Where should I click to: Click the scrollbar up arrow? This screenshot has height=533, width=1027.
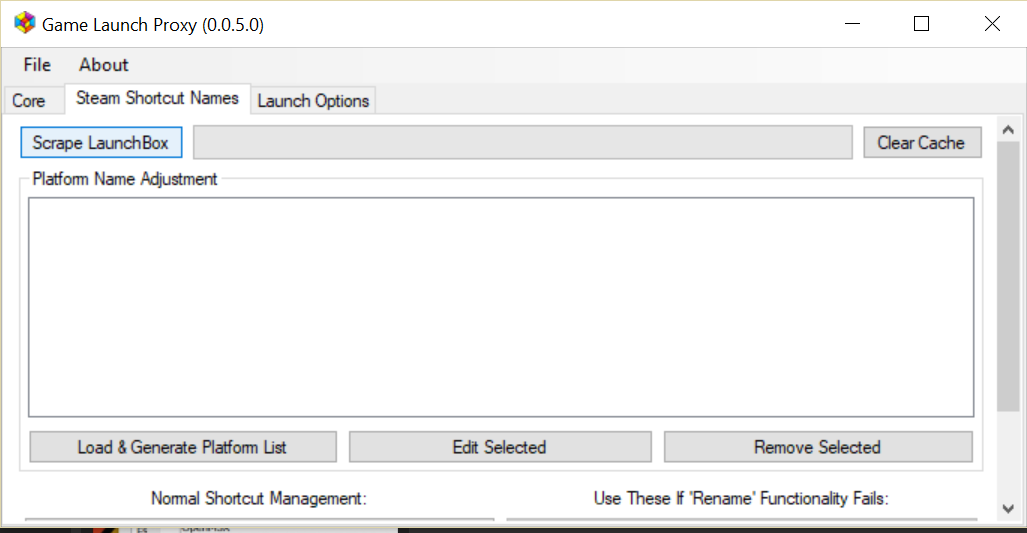(1009, 130)
